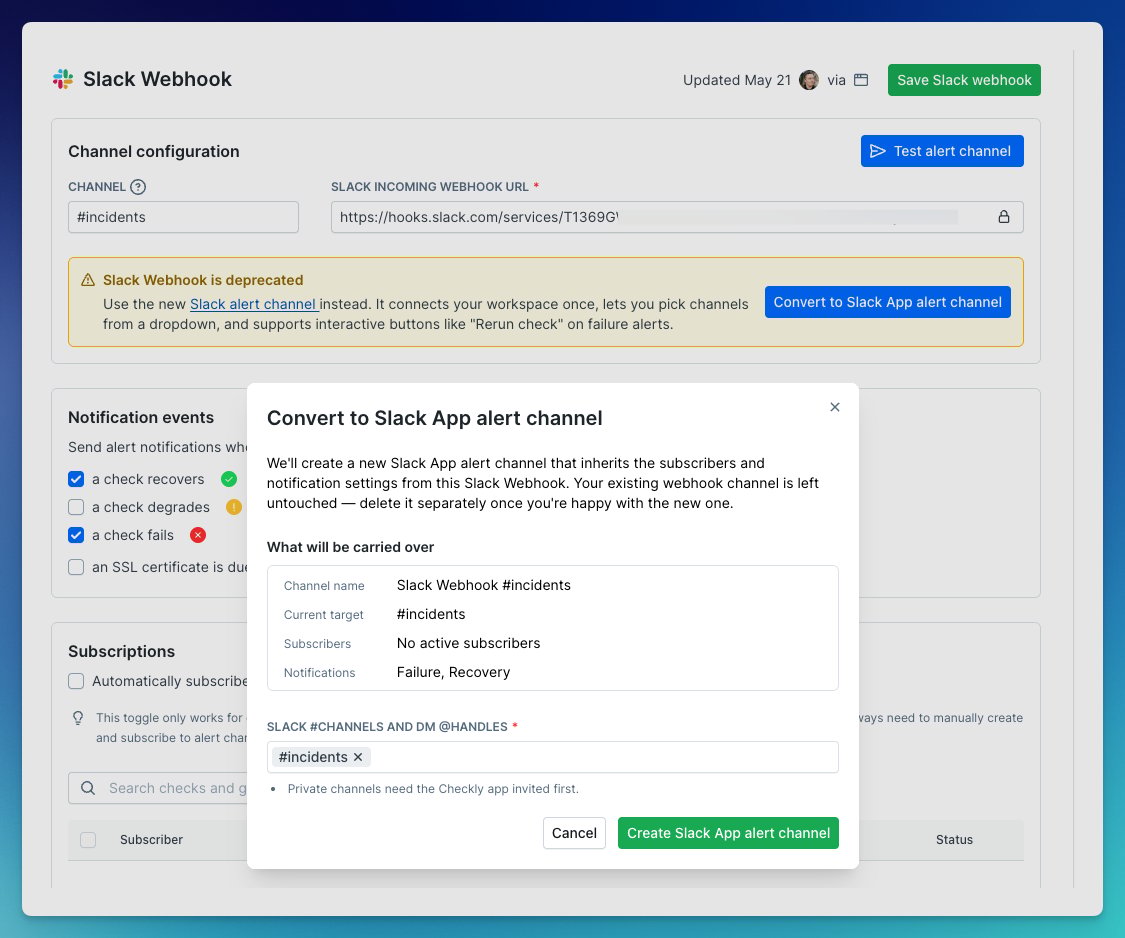The height and width of the screenshot is (938, 1125).
Task: Click Test alert channel button
Action: pos(942,151)
